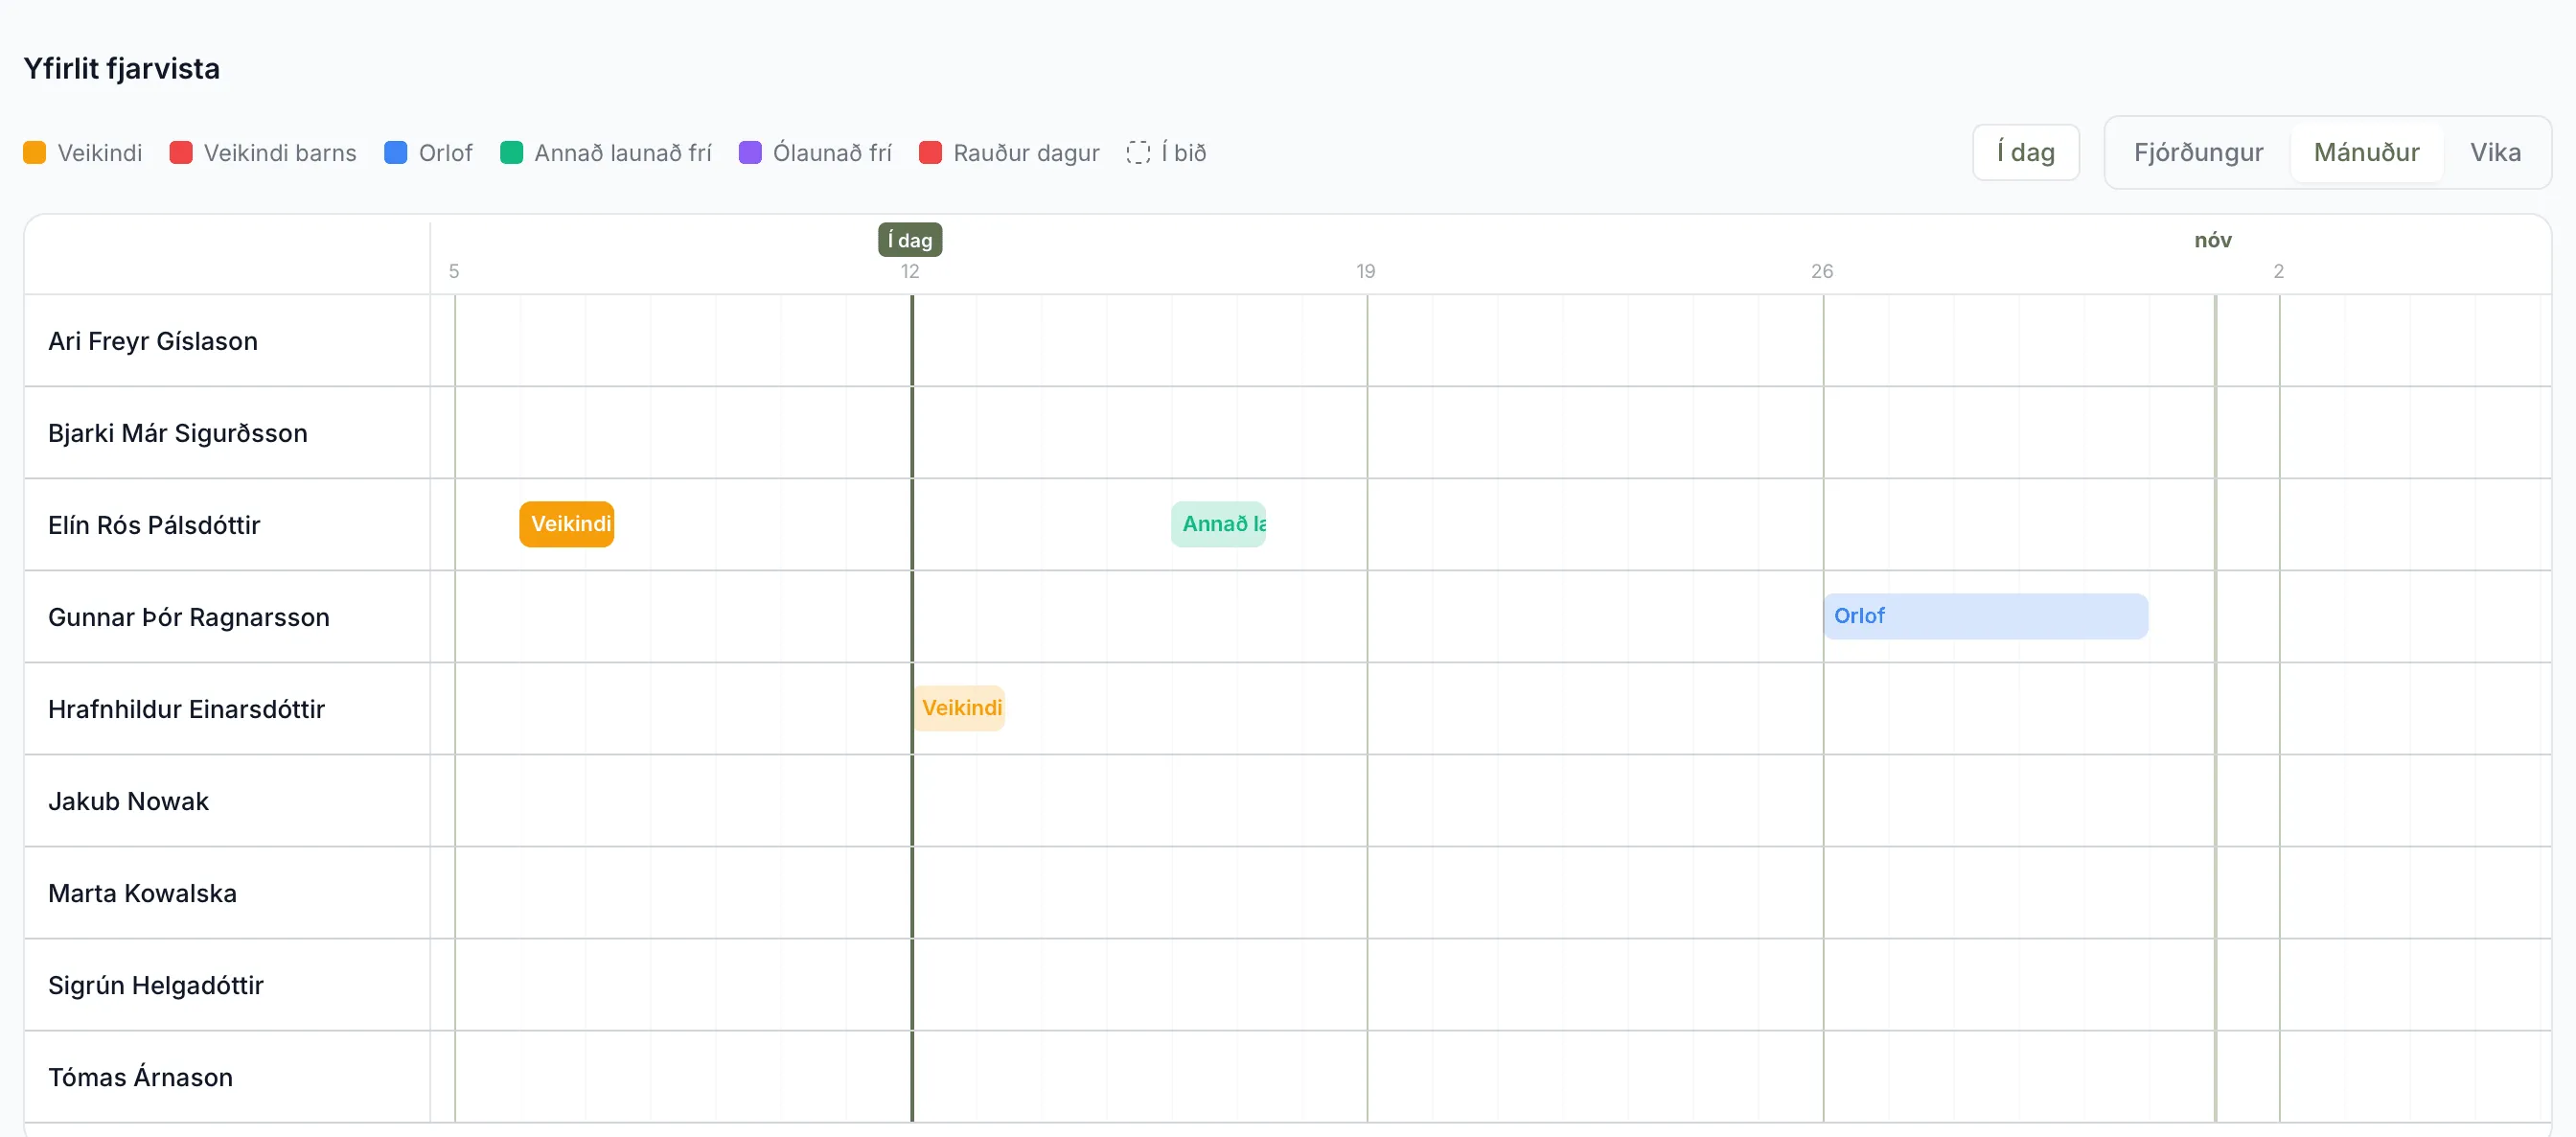Click the red Veikindi barns legend swatch
The height and width of the screenshot is (1137, 2576).
tap(181, 152)
